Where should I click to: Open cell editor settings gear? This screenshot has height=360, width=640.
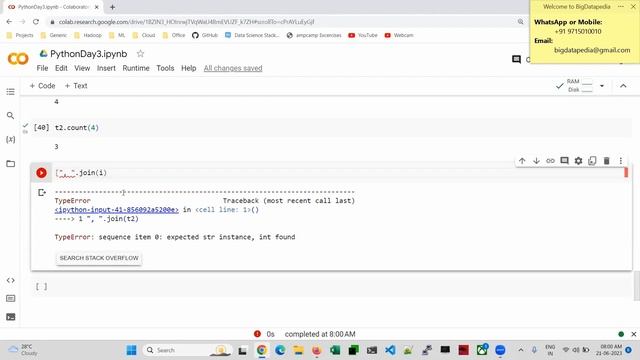coord(578,161)
